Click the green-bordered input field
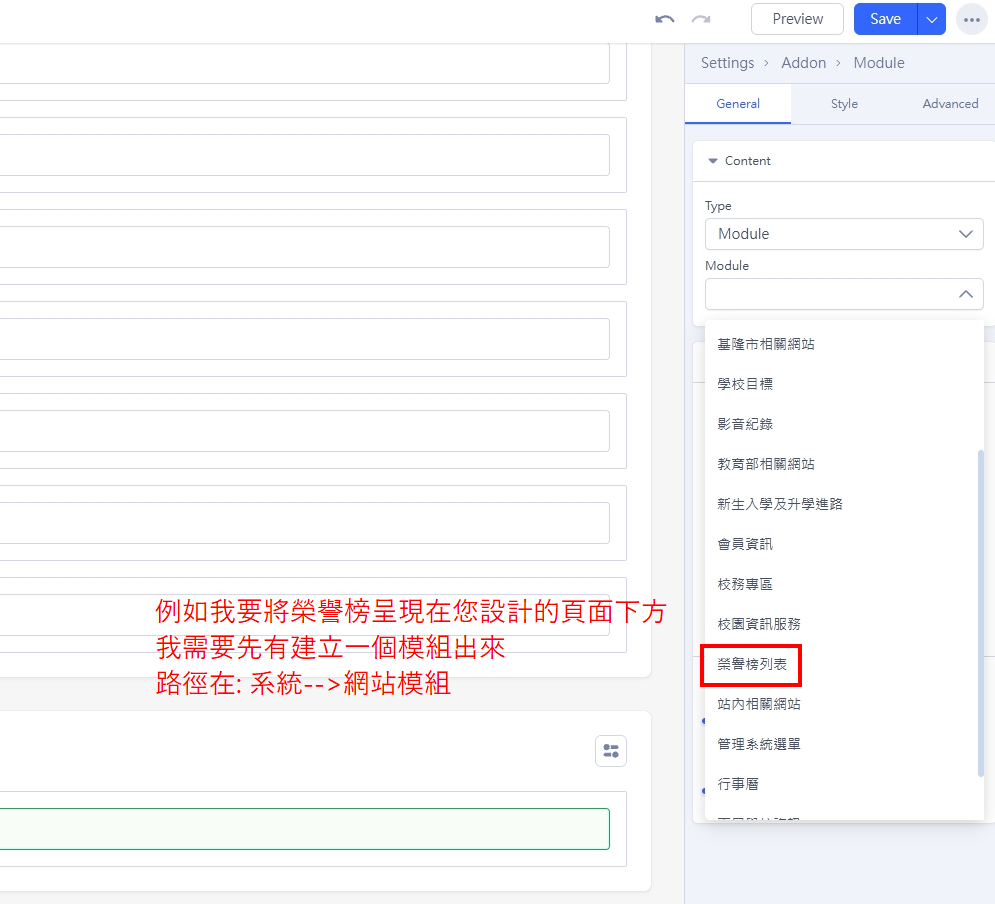 tap(304, 829)
